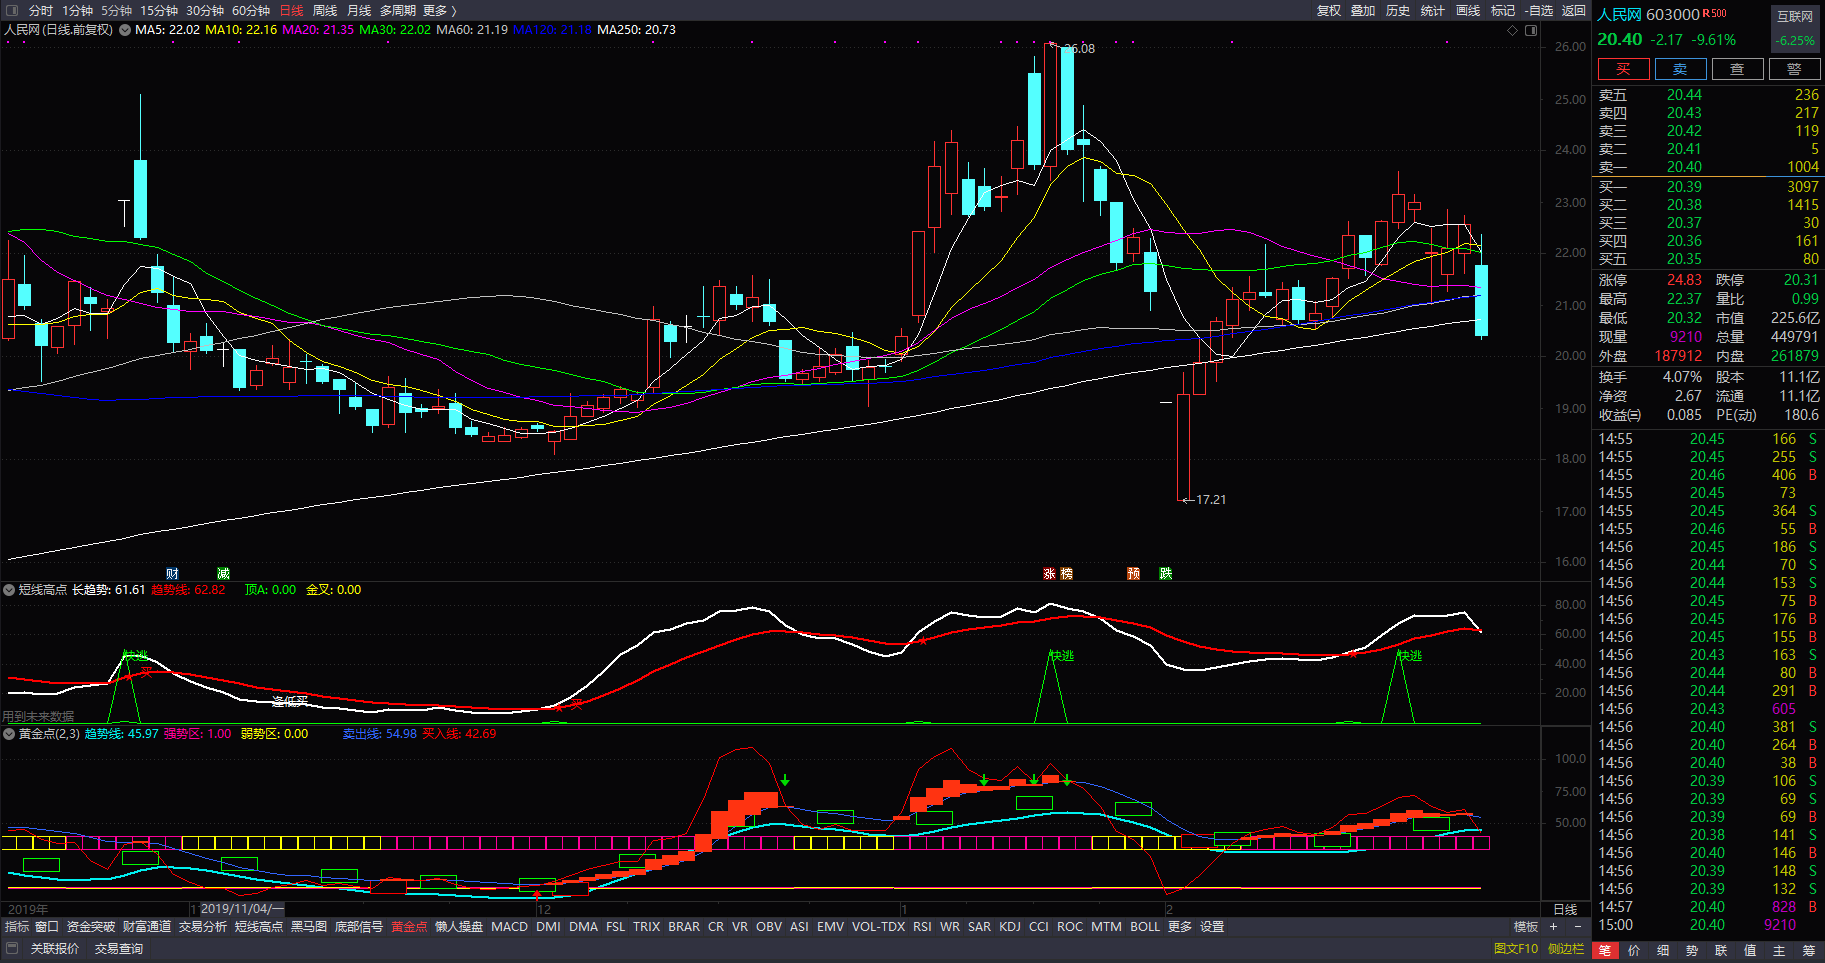Image resolution: width=1825 pixels, height=963 pixels.
Task: Expand the 短线高点 indicator dropdown
Action: (9, 590)
